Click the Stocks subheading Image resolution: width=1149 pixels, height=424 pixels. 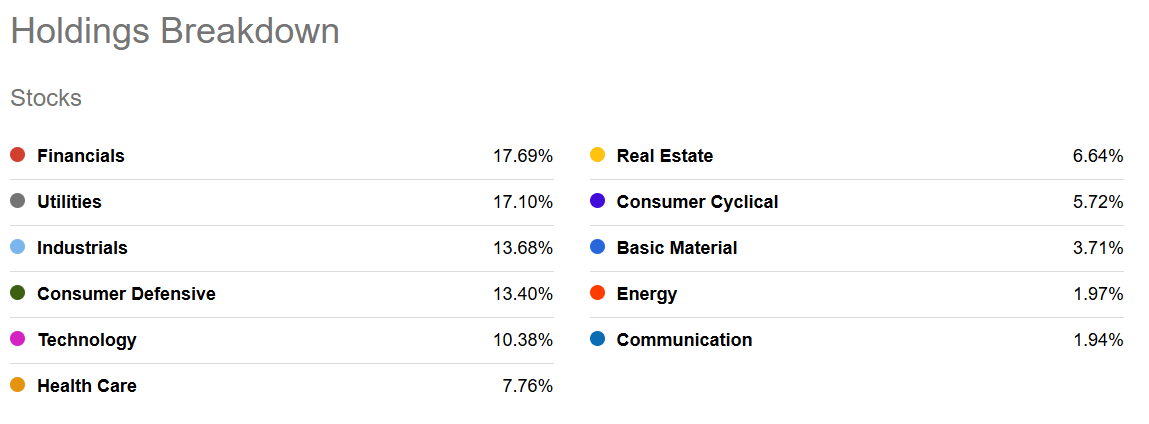pos(46,99)
